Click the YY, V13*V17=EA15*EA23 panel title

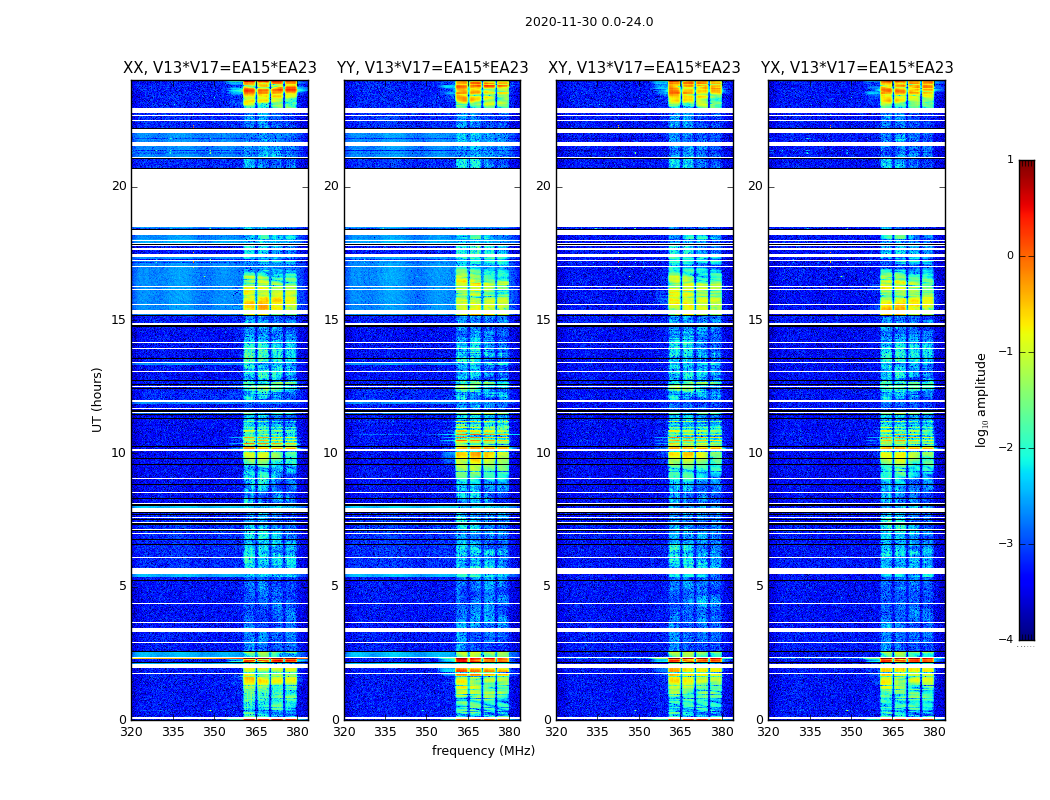(433, 68)
